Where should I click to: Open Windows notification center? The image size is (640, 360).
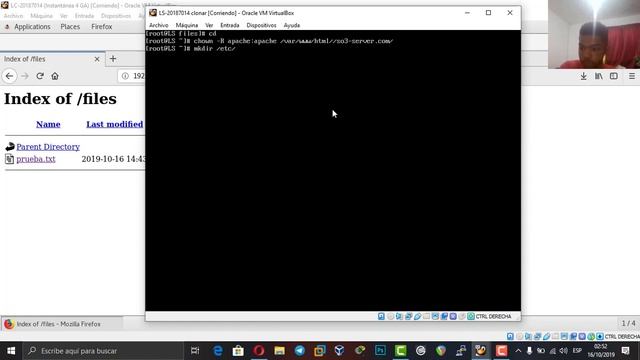coord(625,351)
